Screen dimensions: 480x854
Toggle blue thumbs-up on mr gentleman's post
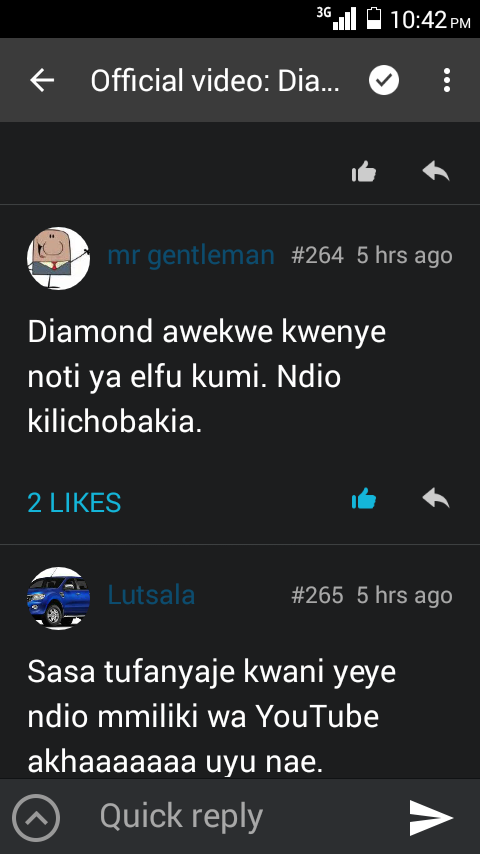tap(364, 499)
